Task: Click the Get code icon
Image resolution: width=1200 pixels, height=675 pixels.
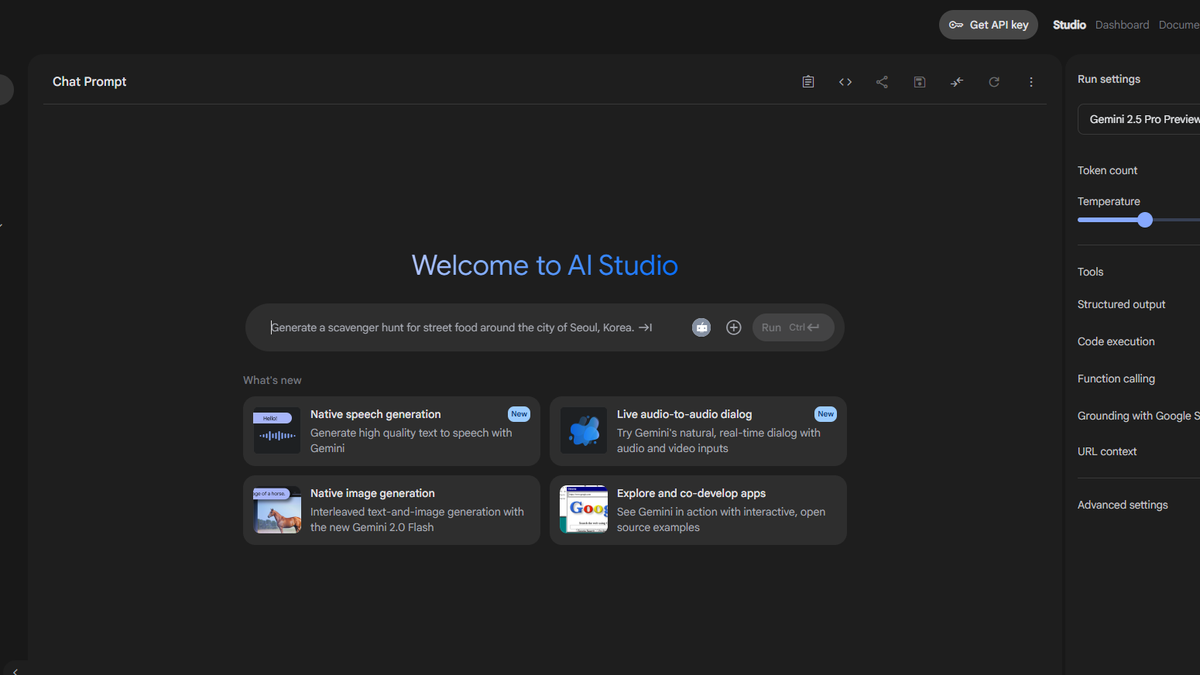Action: [x=845, y=81]
